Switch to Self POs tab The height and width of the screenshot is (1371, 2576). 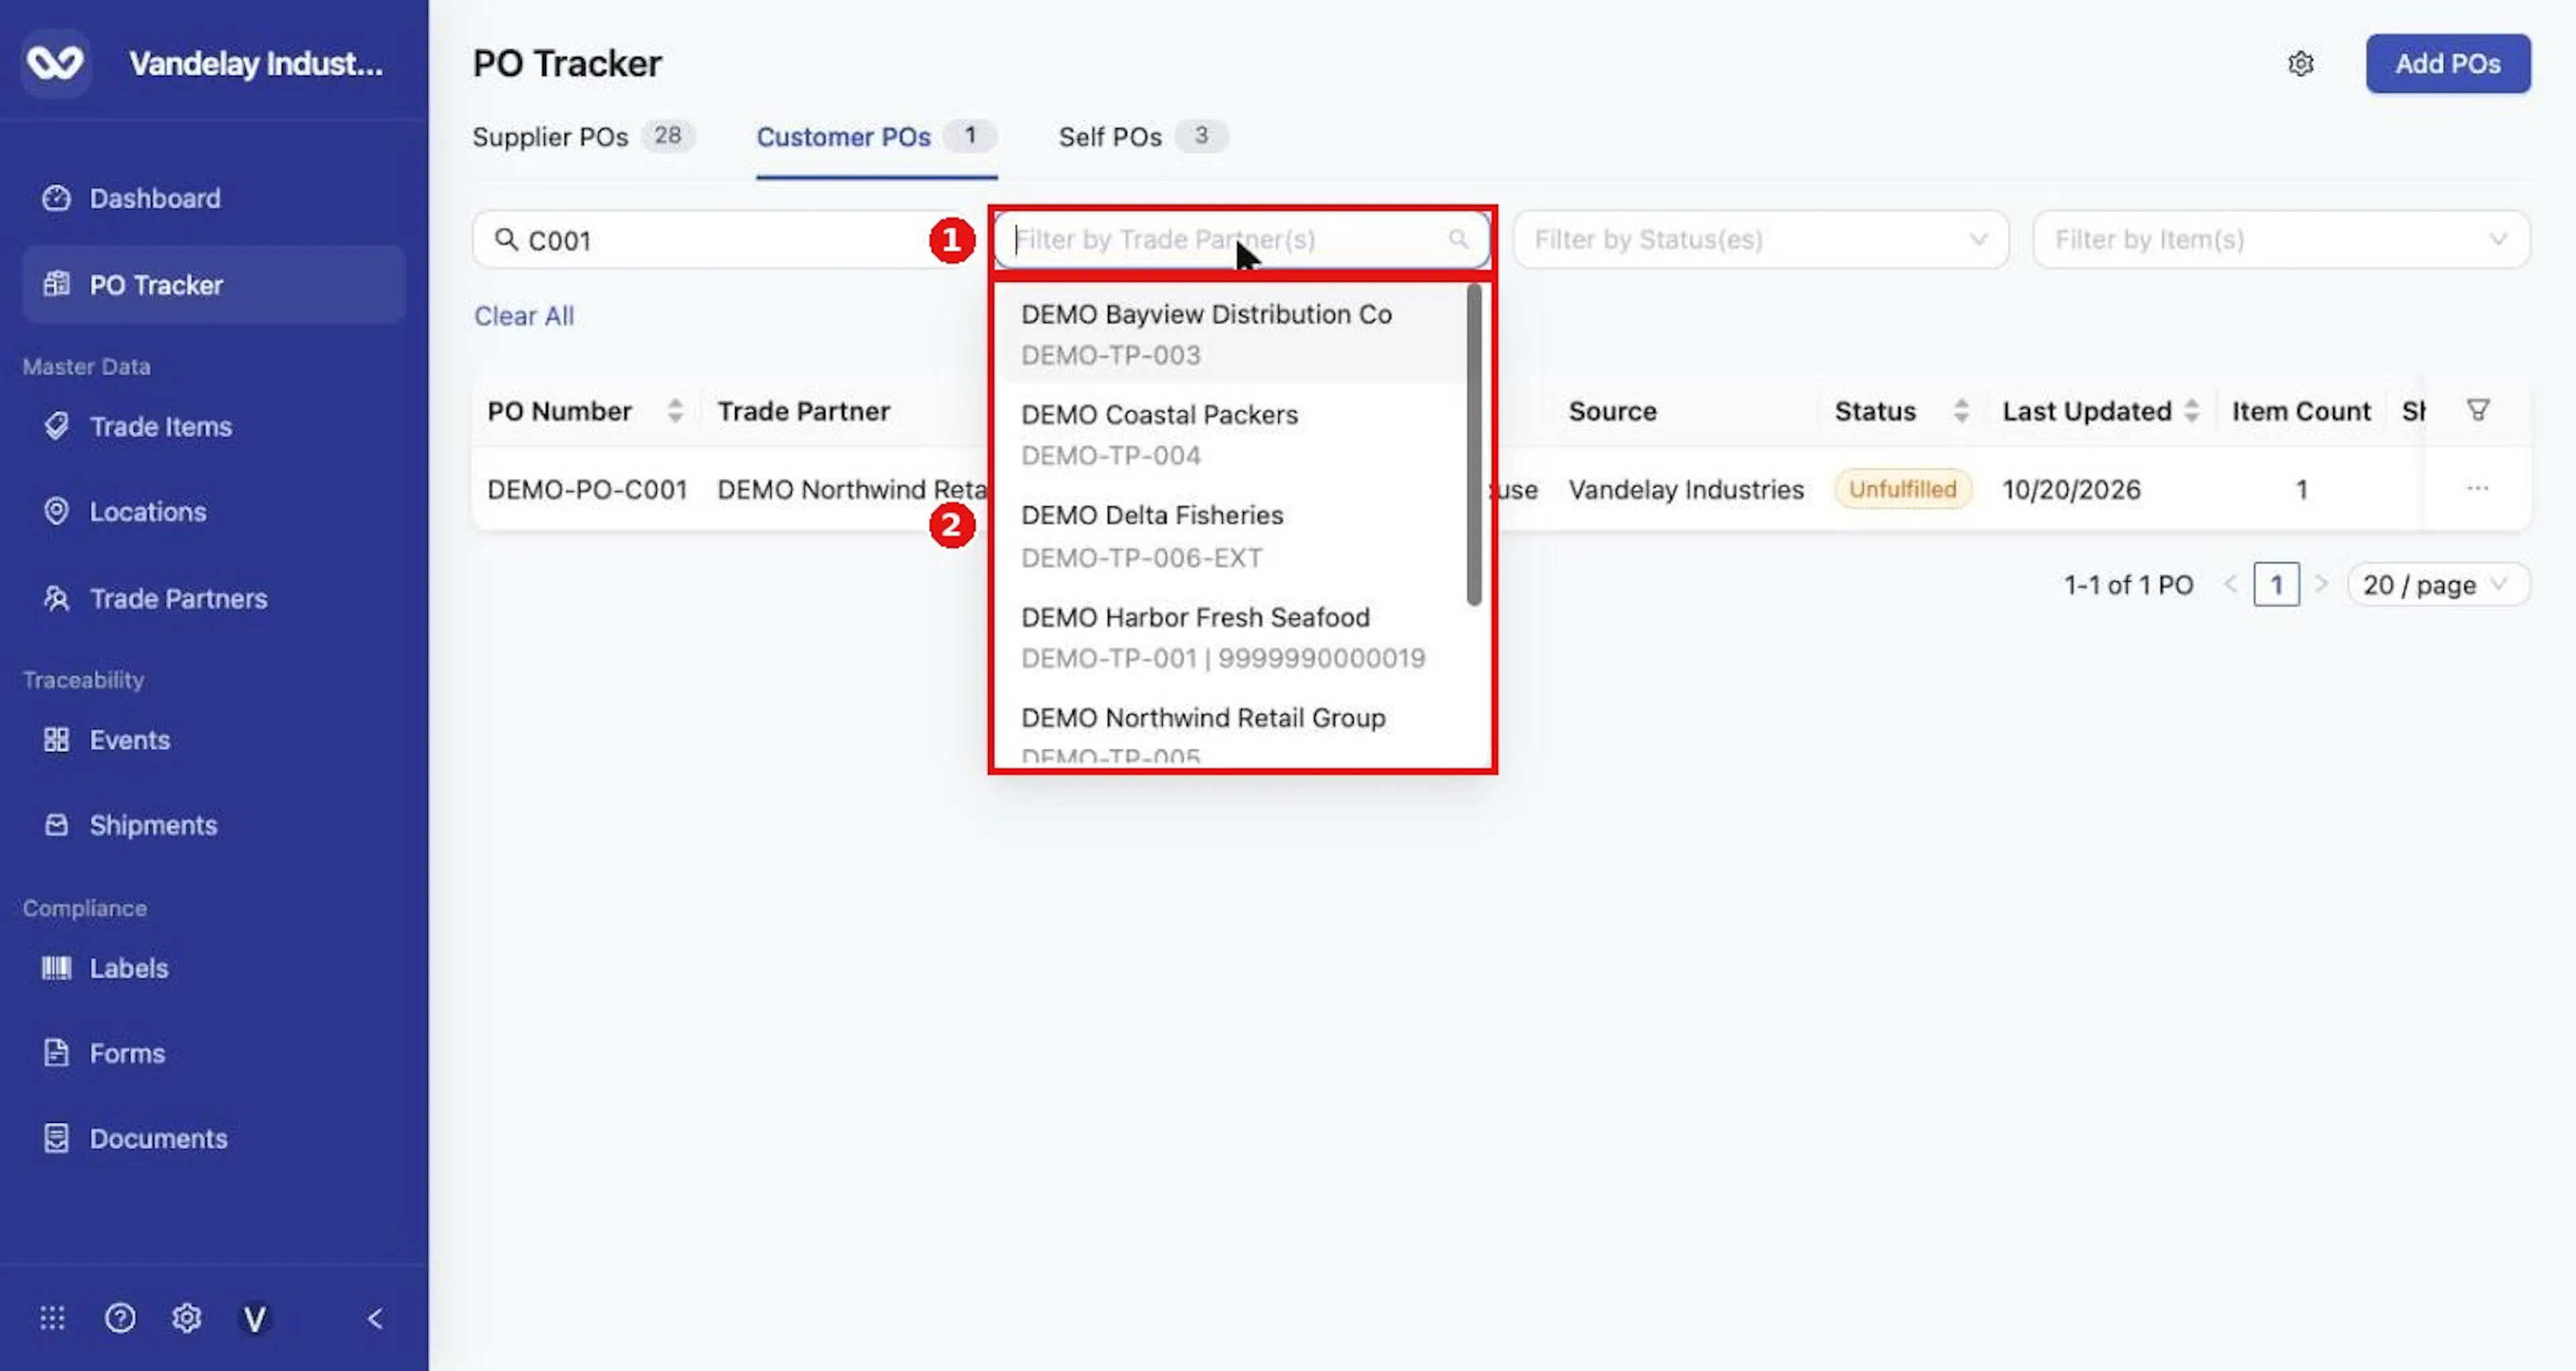(1143, 136)
